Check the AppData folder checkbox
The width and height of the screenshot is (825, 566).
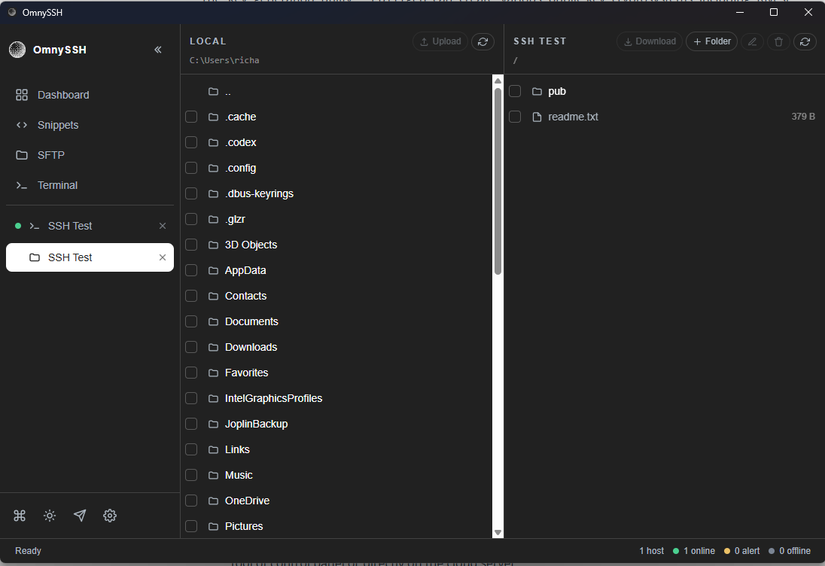point(192,270)
